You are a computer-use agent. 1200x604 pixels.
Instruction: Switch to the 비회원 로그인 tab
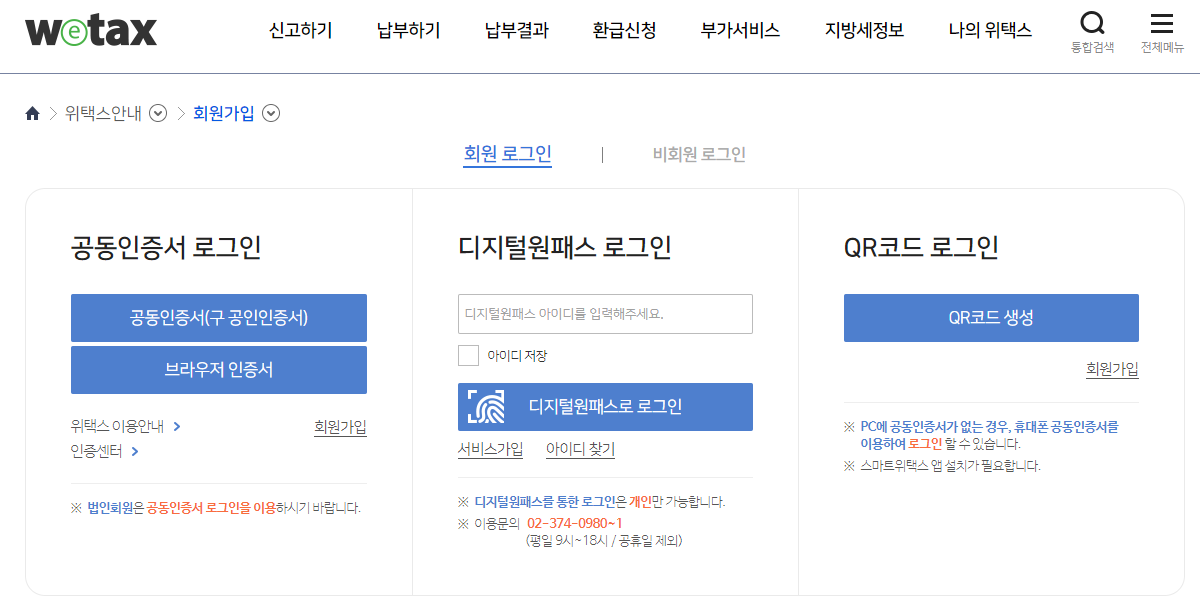coord(699,154)
